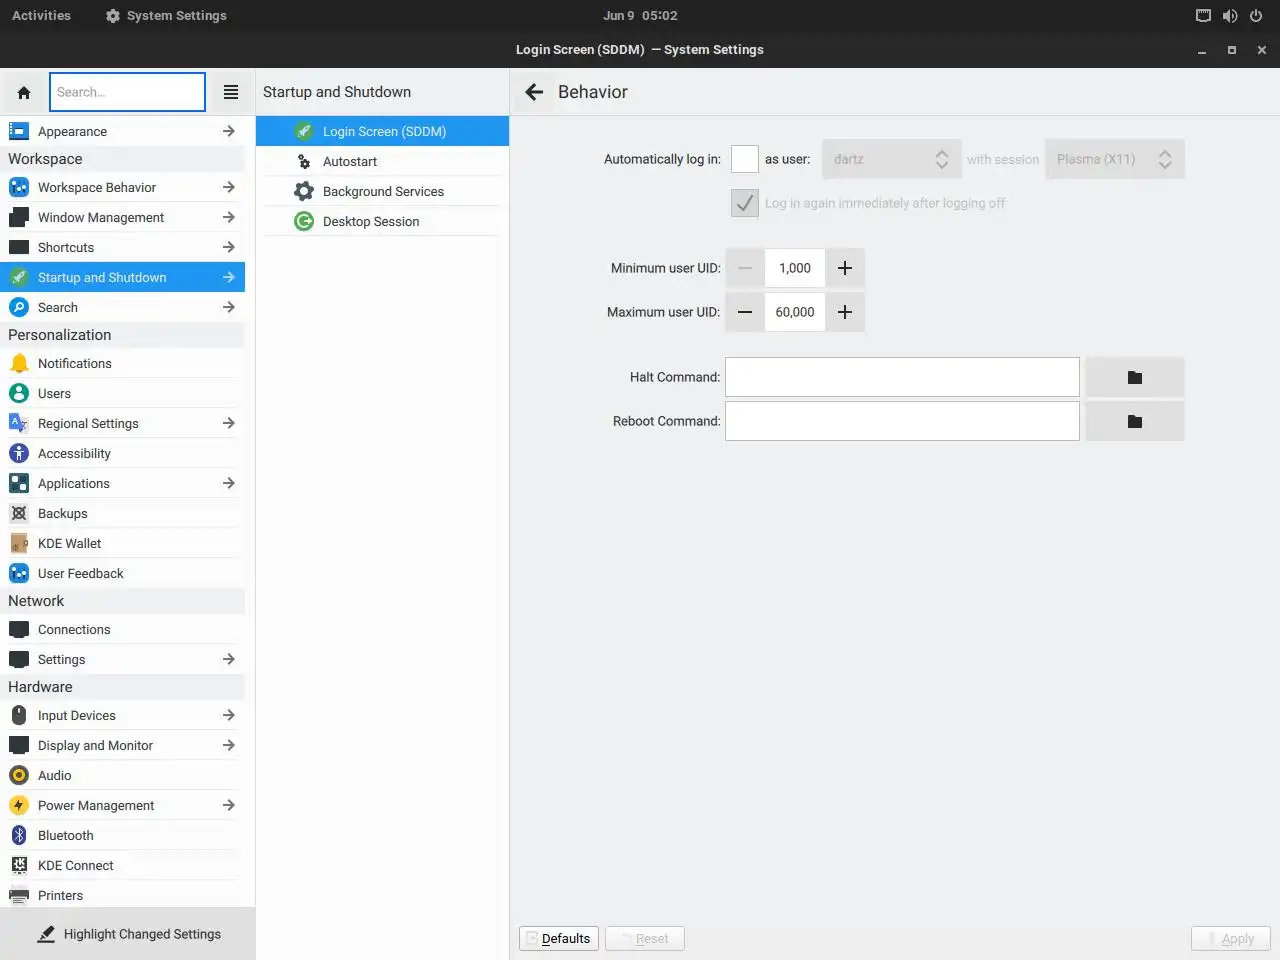This screenshot has width=1280, height=960.
Task: Click the back arrow next to Behavior
Action: pyautogui.click(x=534, y=92)
